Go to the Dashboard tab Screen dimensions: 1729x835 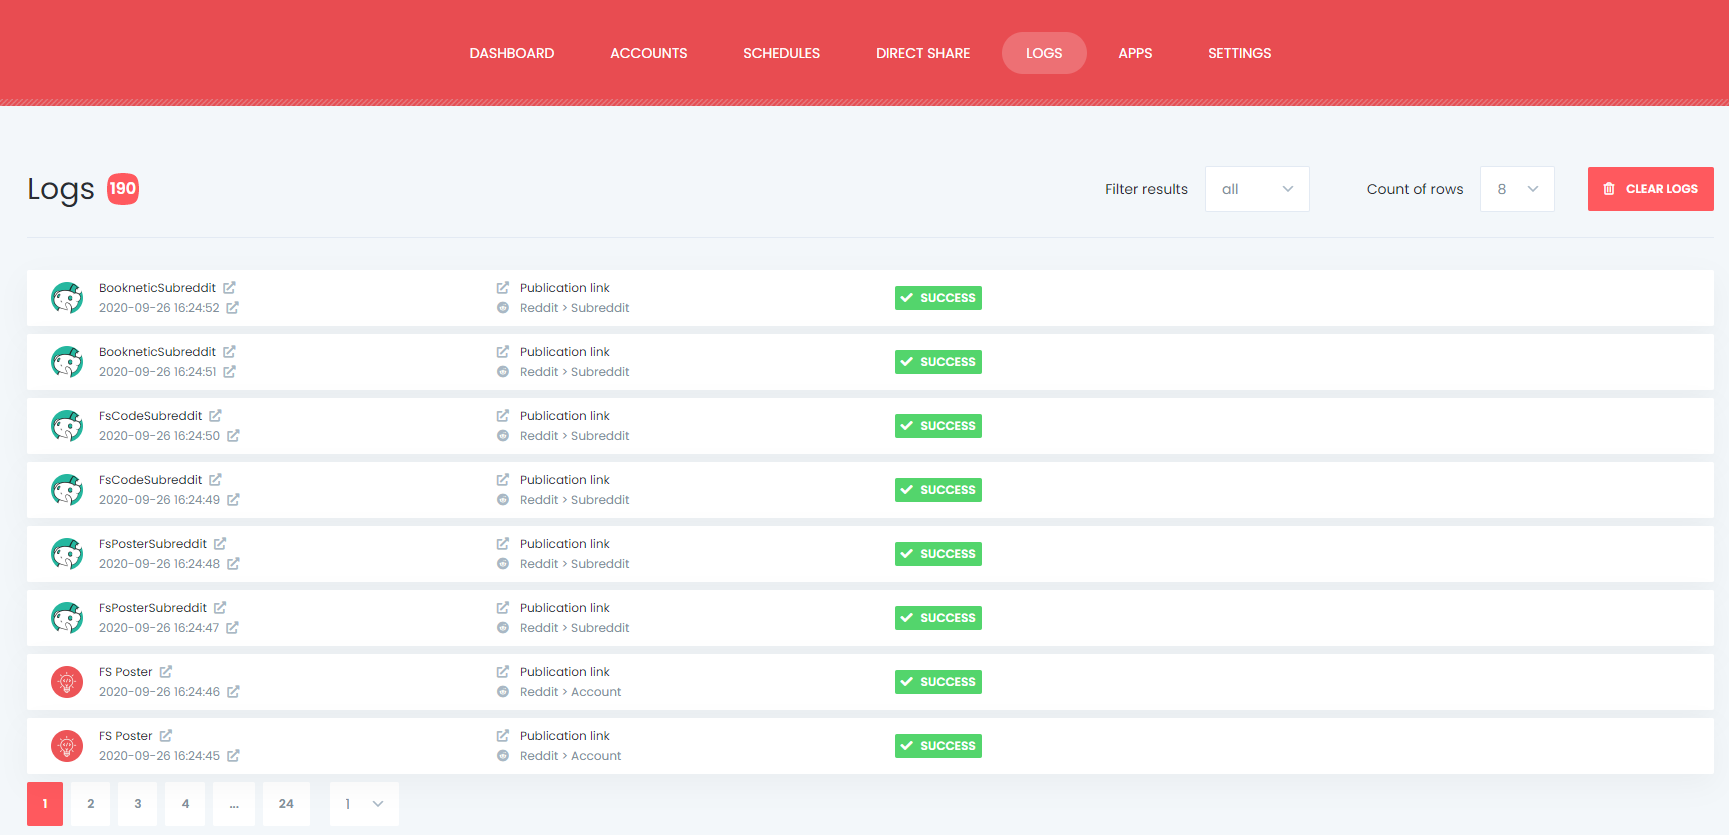coord(512,53)
